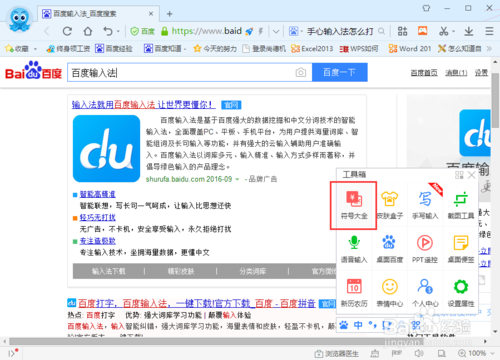Open the zoom level 100% dropdown
500x360 pixels.
coord(492,353)
